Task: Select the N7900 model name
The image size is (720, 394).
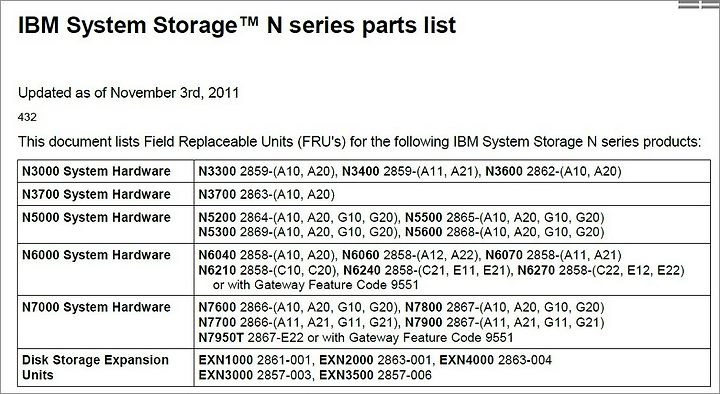Action: pos(423,322)
